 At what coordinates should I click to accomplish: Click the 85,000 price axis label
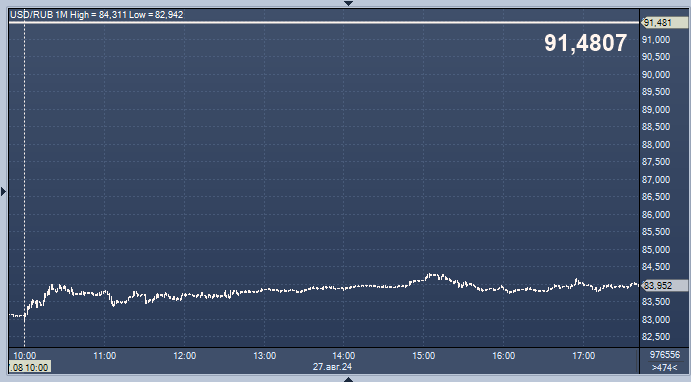click(656, 250)
